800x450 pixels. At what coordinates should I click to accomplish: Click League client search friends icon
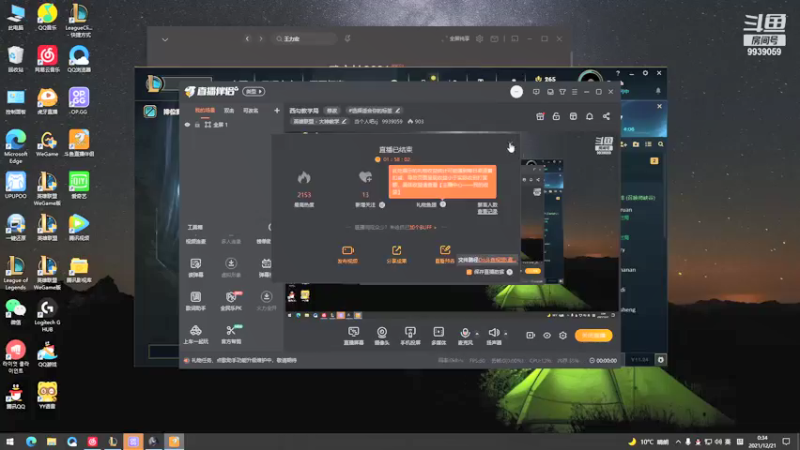661,144
